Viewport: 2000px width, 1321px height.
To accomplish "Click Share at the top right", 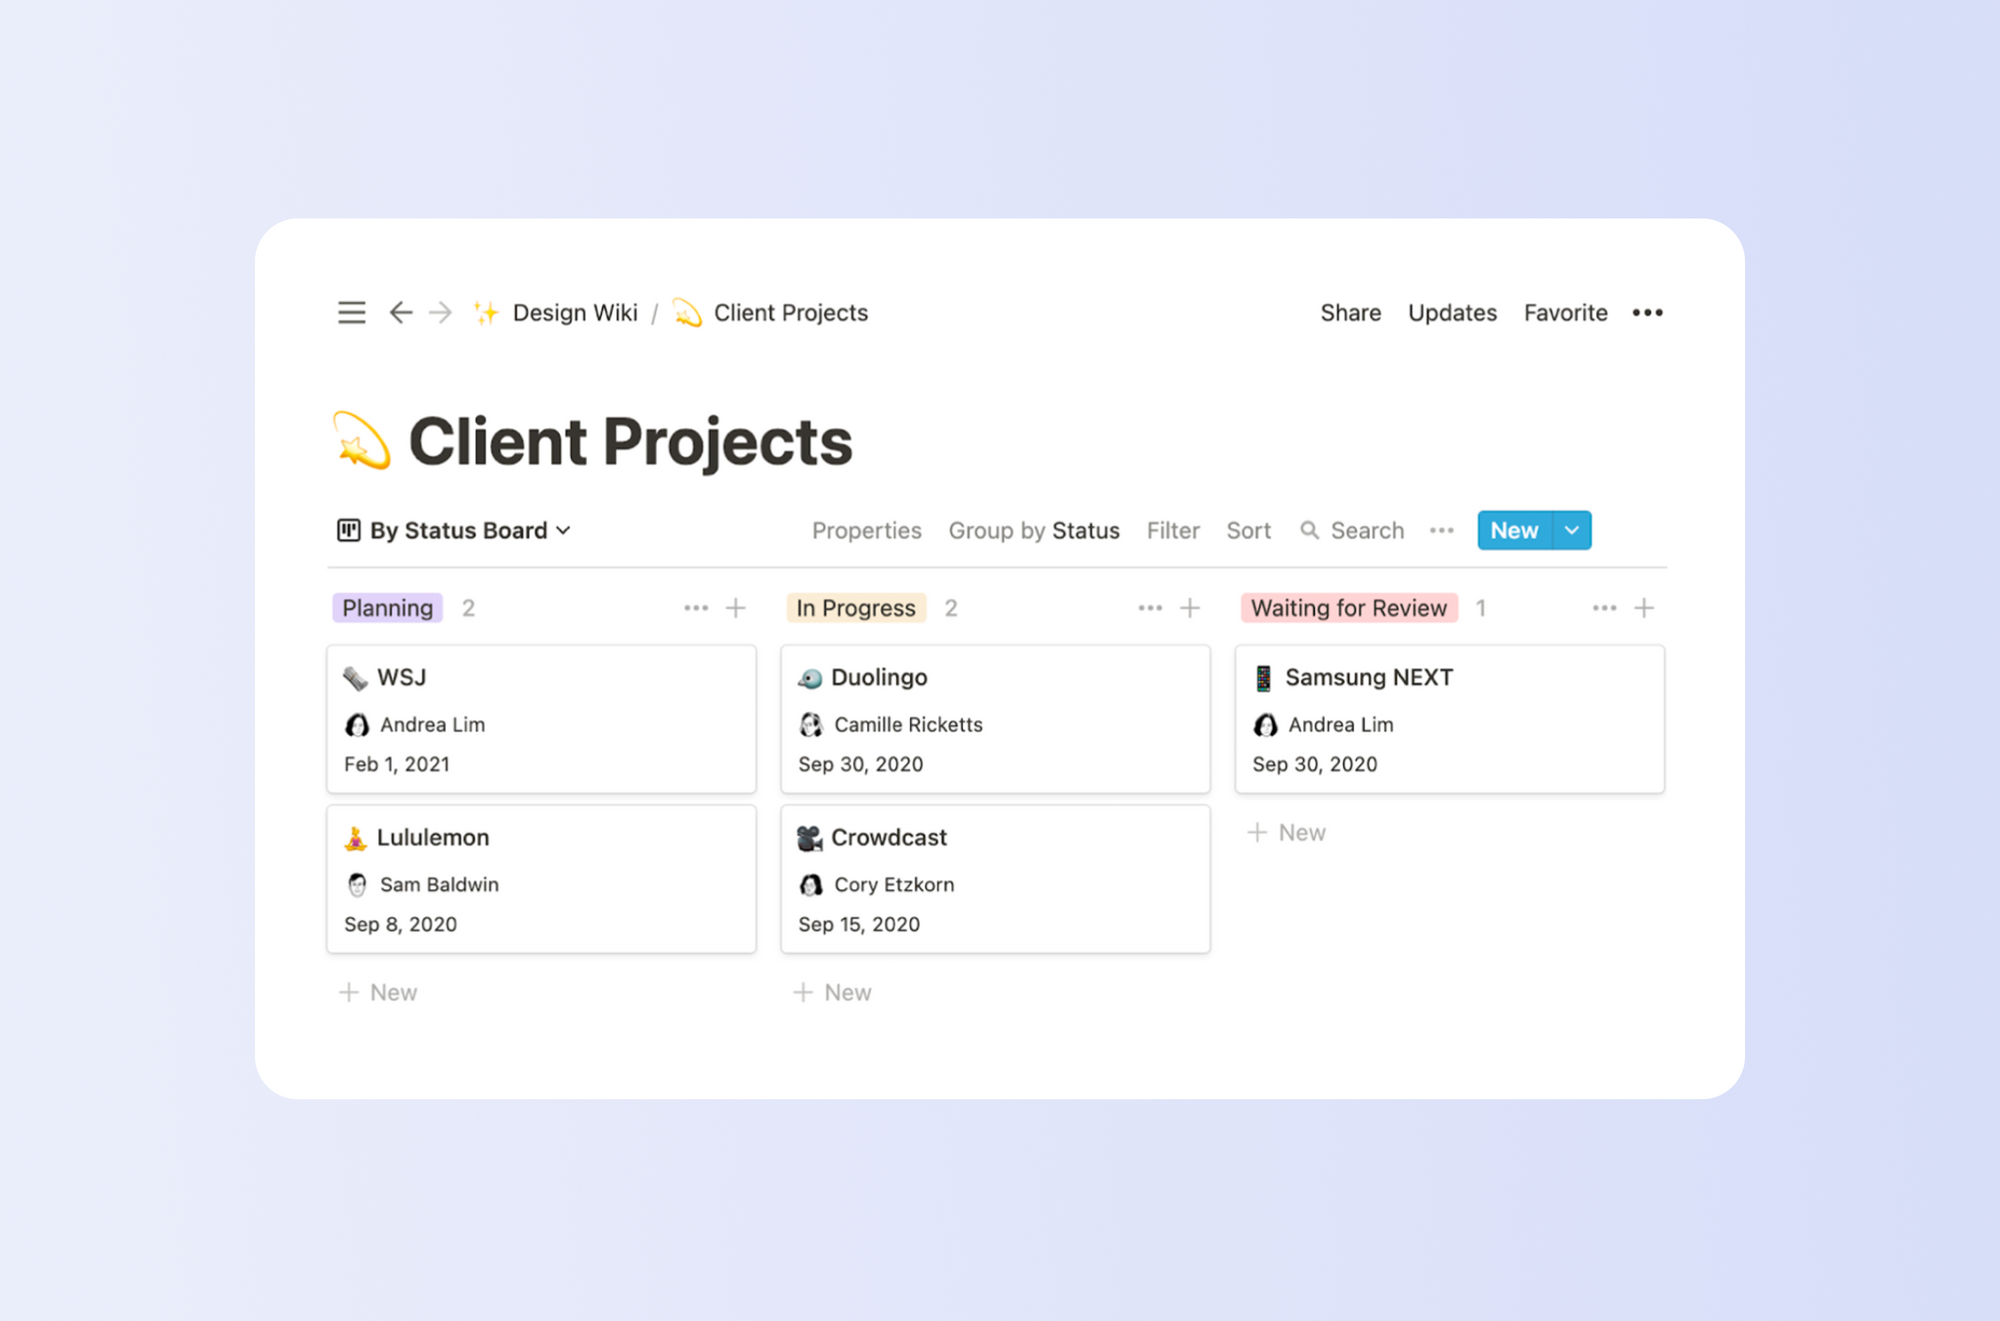I will coord(1350,312).
